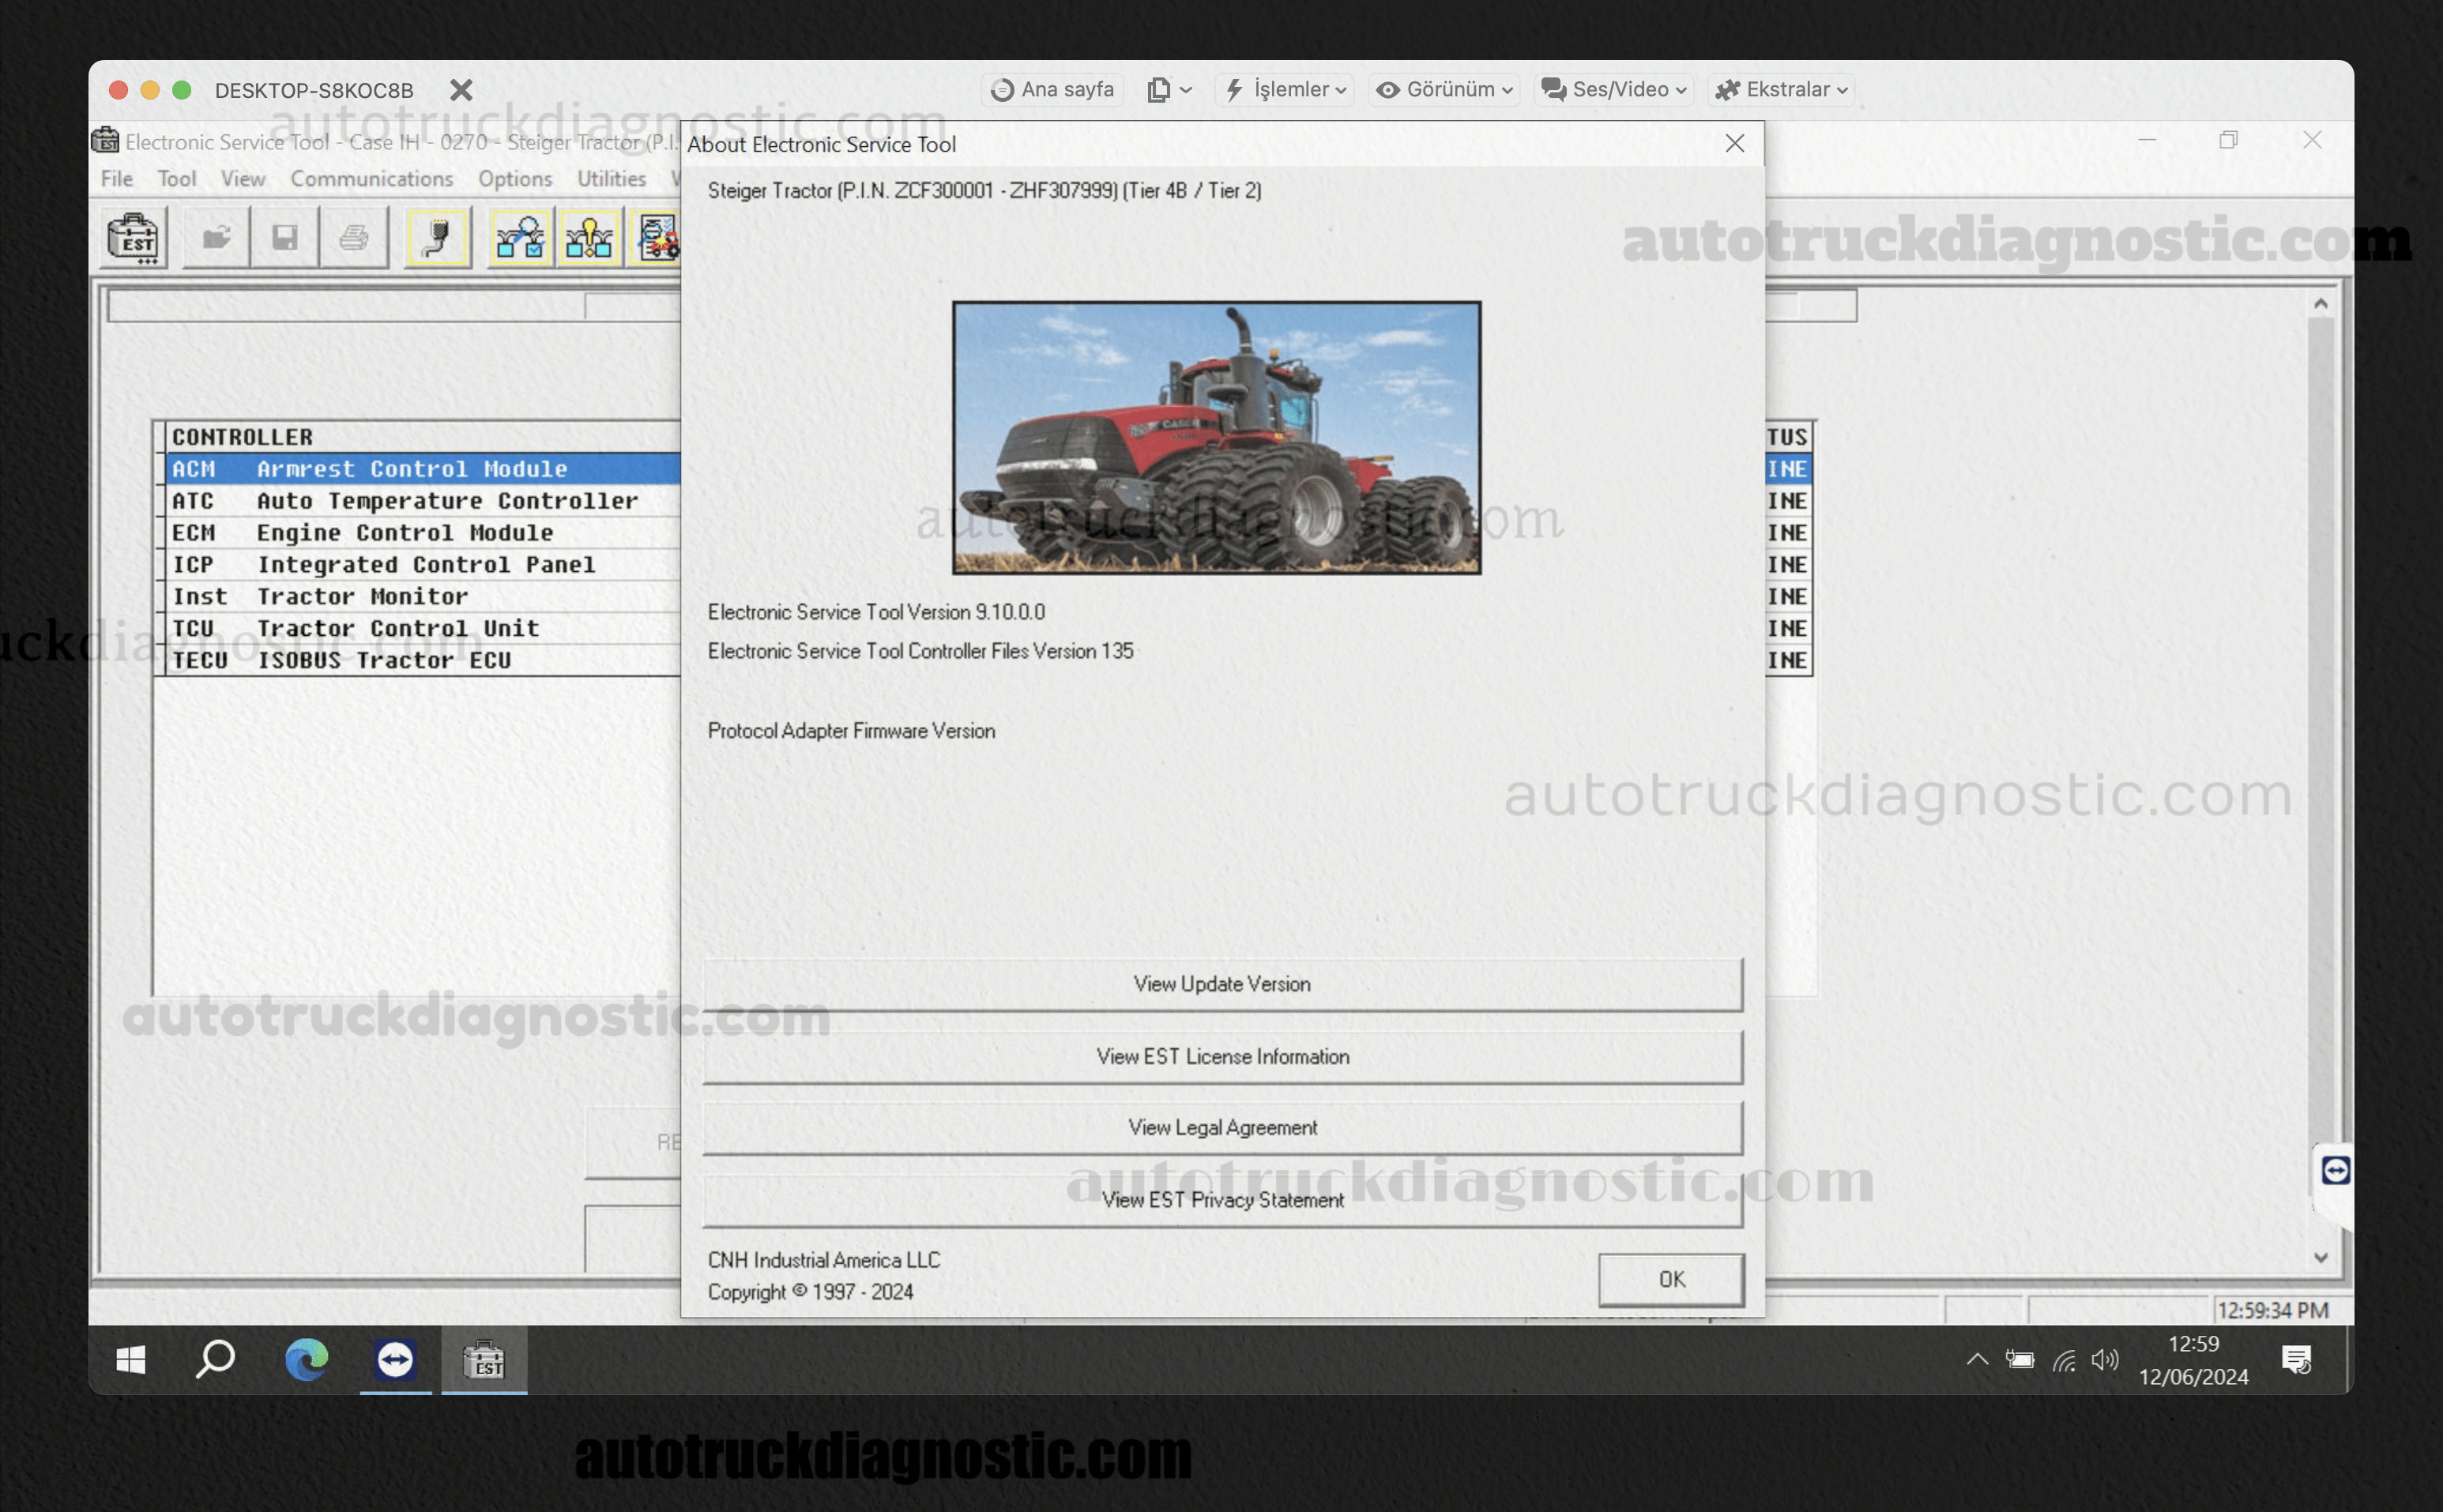Click the View Update Version button
Viewport: 2443px width, 1512px height.
[x=1222, y=984]
